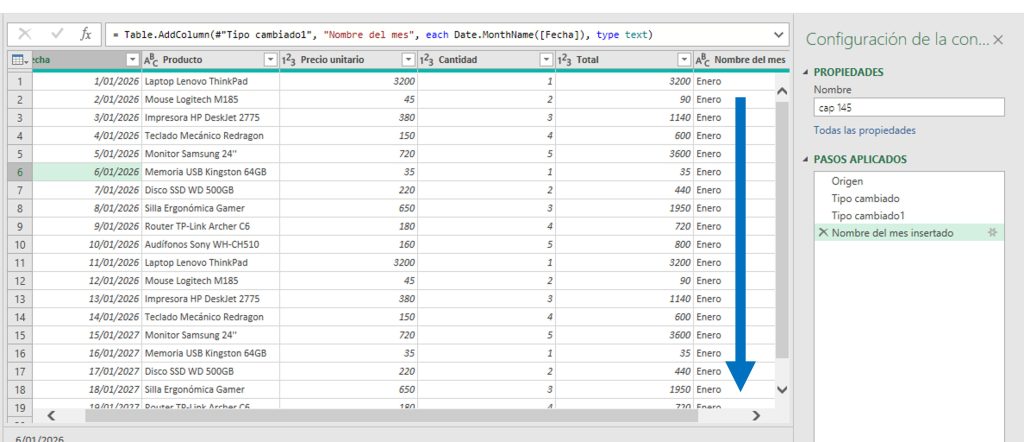Click inside the formula bar text
This screenshot has width=1024, height=442.
click(382, 35)
